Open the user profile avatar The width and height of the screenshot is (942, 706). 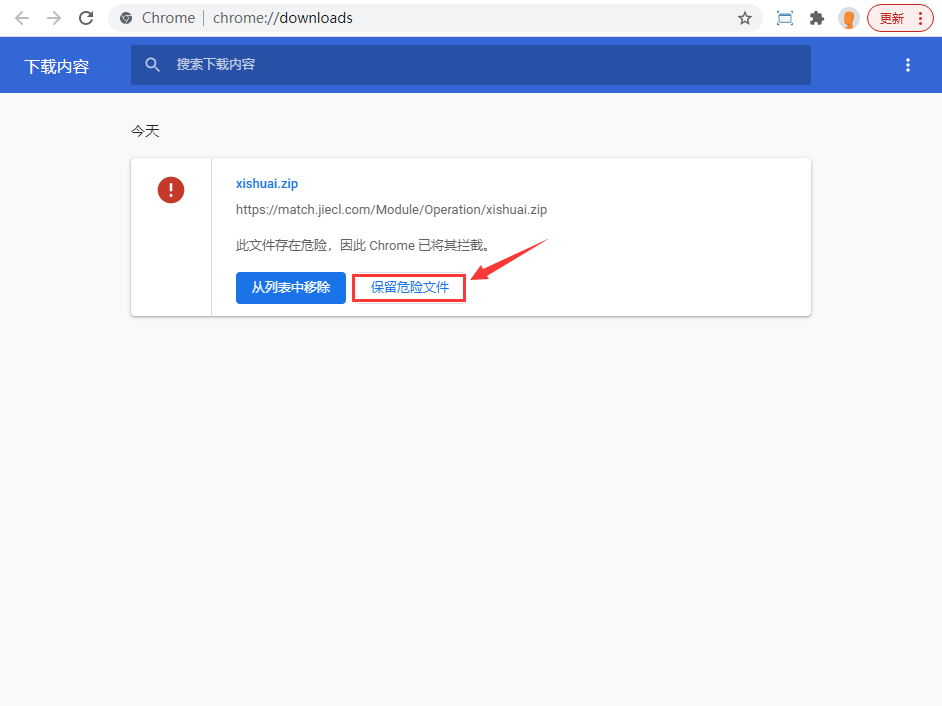[x=849, y=19]
